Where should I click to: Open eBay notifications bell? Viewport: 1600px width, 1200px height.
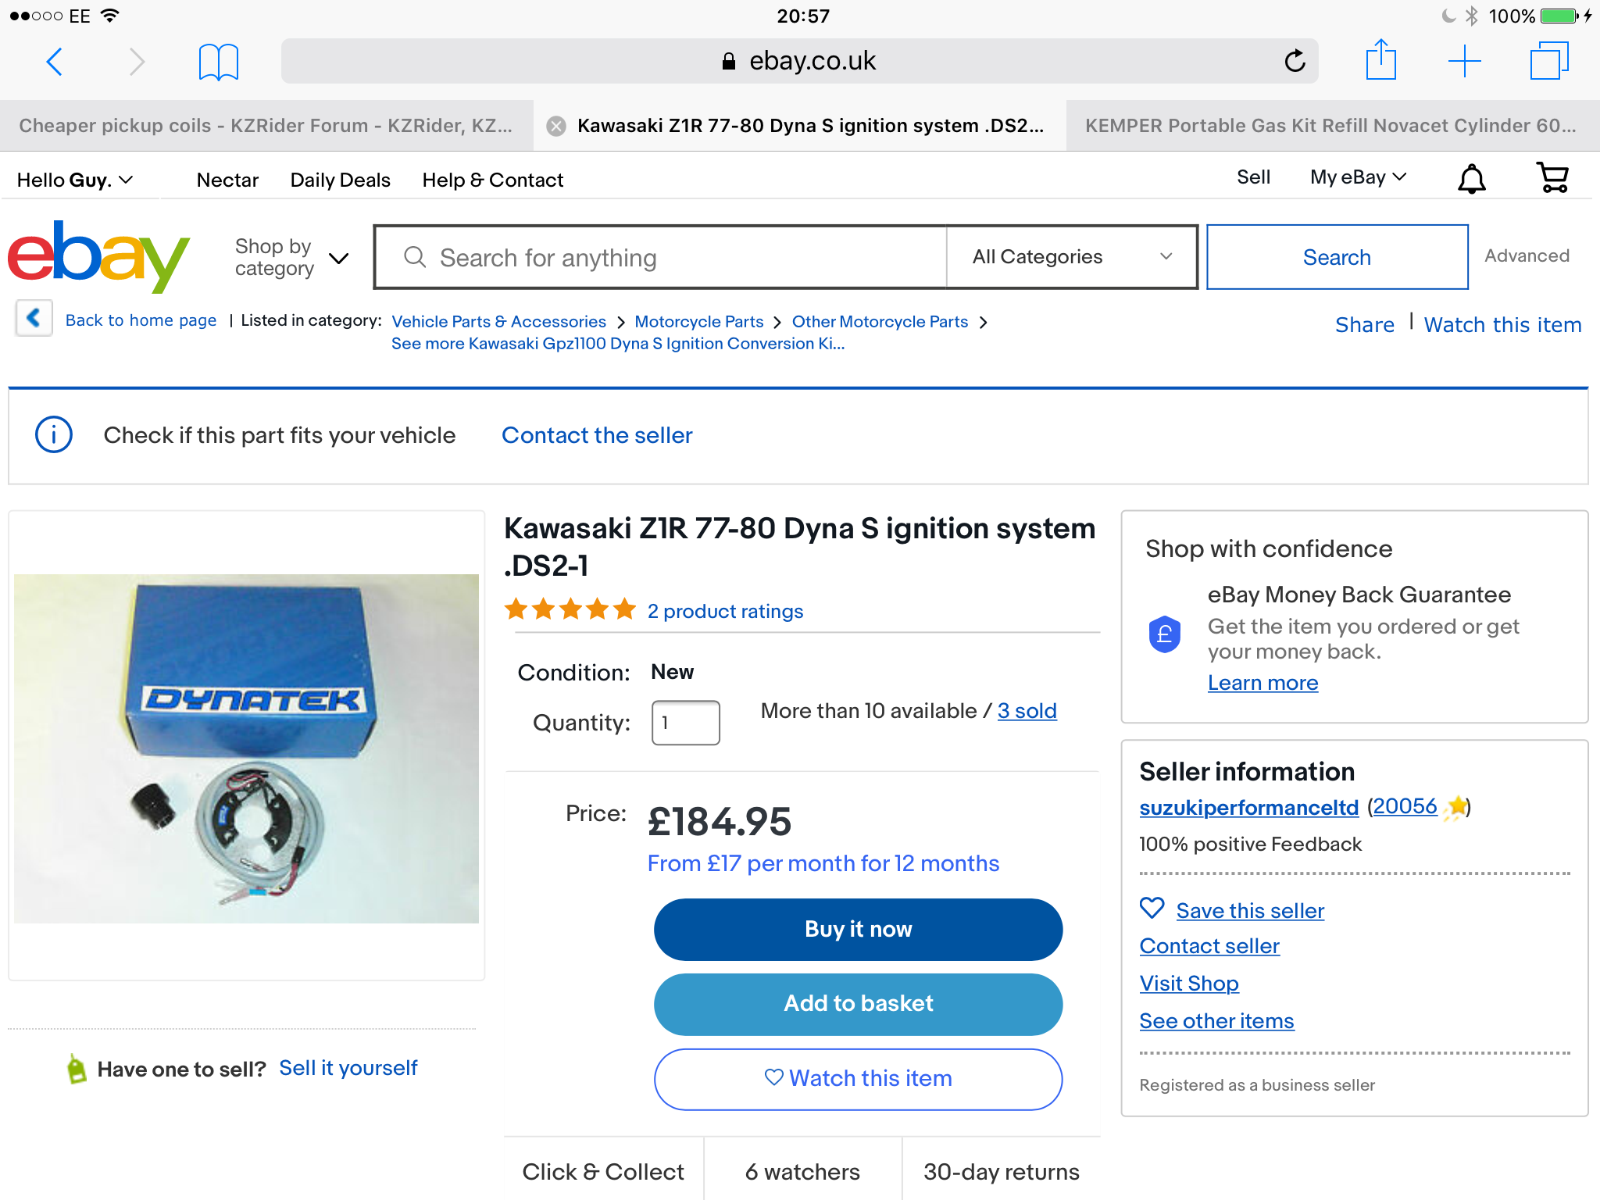[1472, 179]
